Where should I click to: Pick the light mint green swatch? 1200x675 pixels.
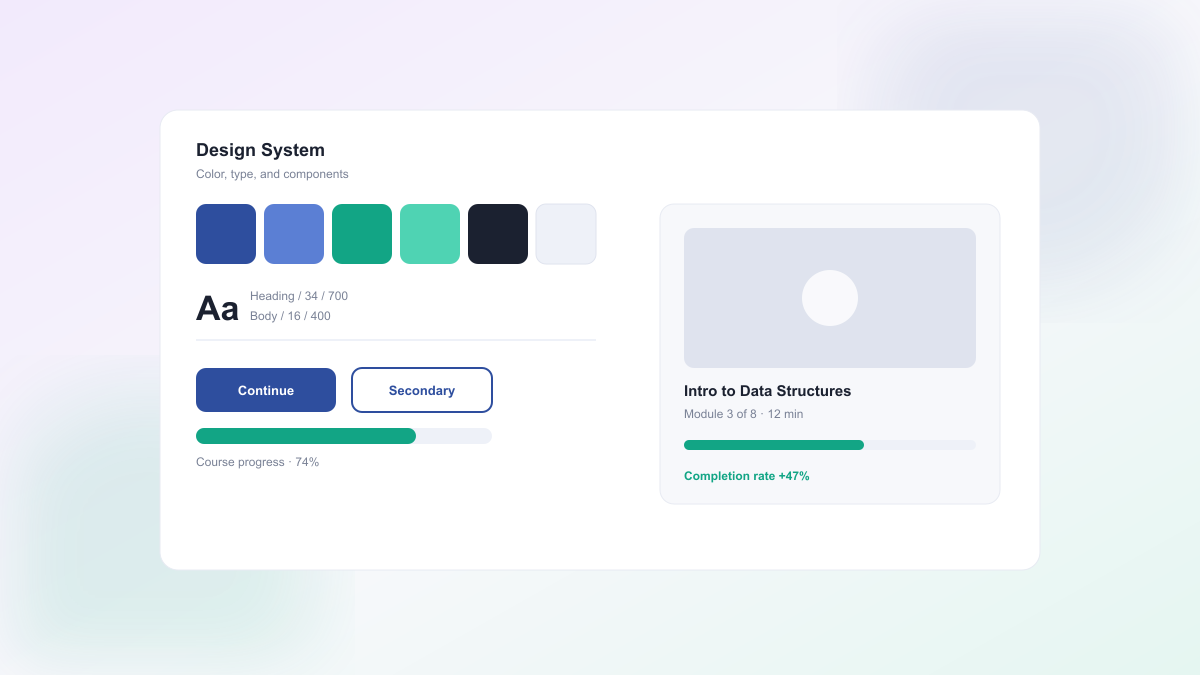[430, 234]
